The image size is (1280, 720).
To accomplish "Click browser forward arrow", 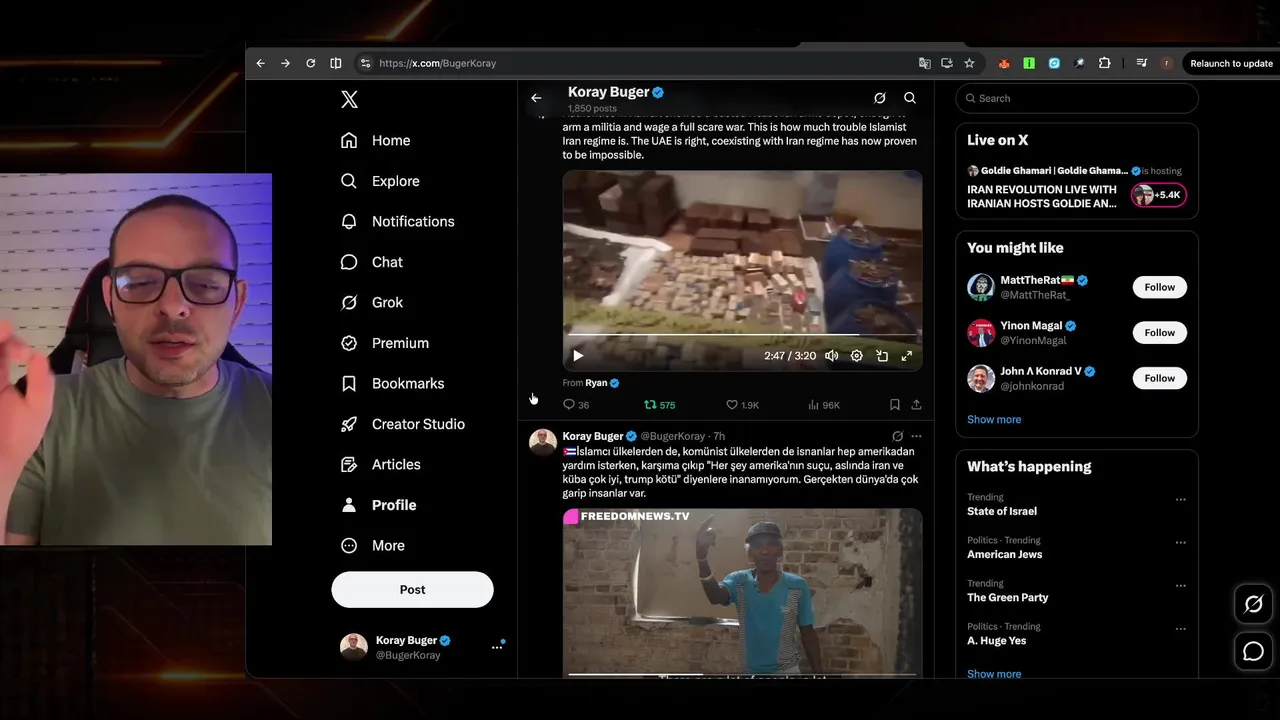I will (x=285, y=63).
